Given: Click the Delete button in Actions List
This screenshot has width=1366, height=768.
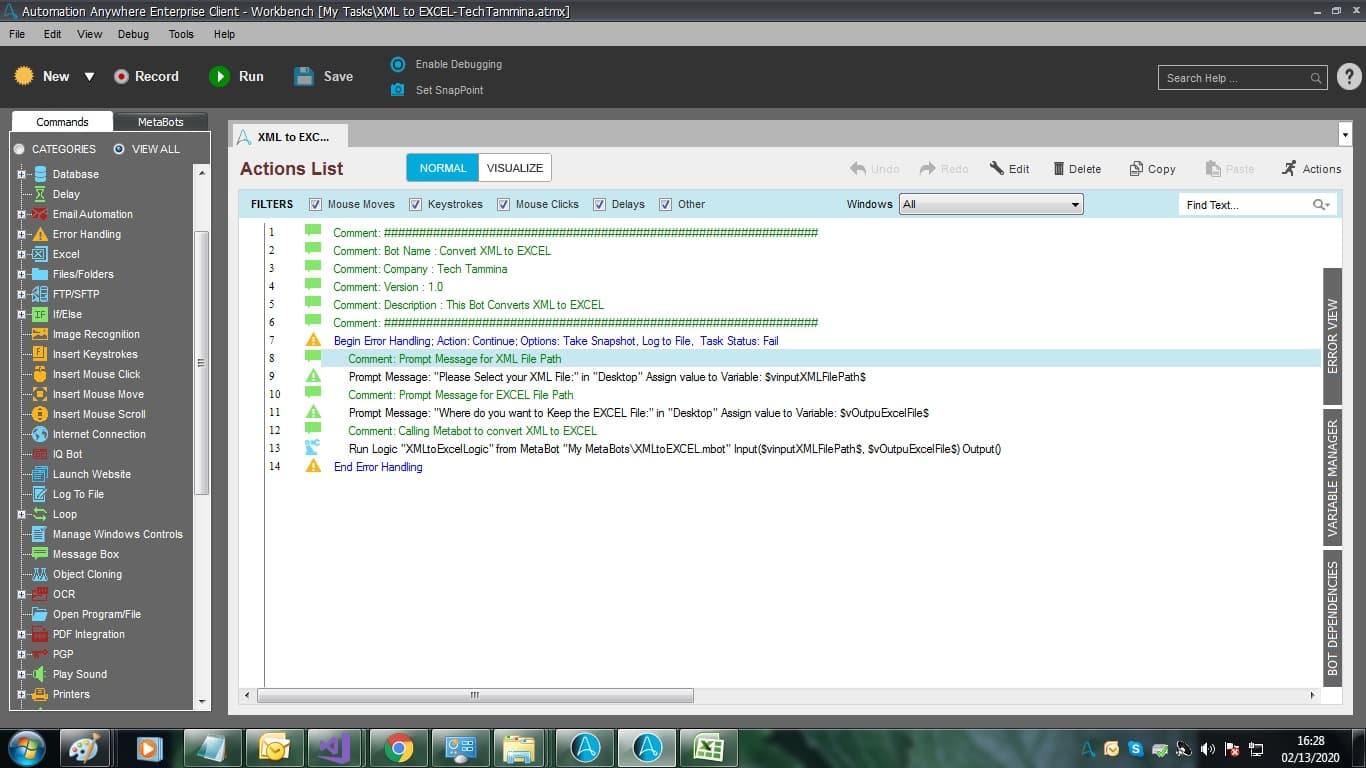Looking at the screenshot, I should (x=1077, y=169).
